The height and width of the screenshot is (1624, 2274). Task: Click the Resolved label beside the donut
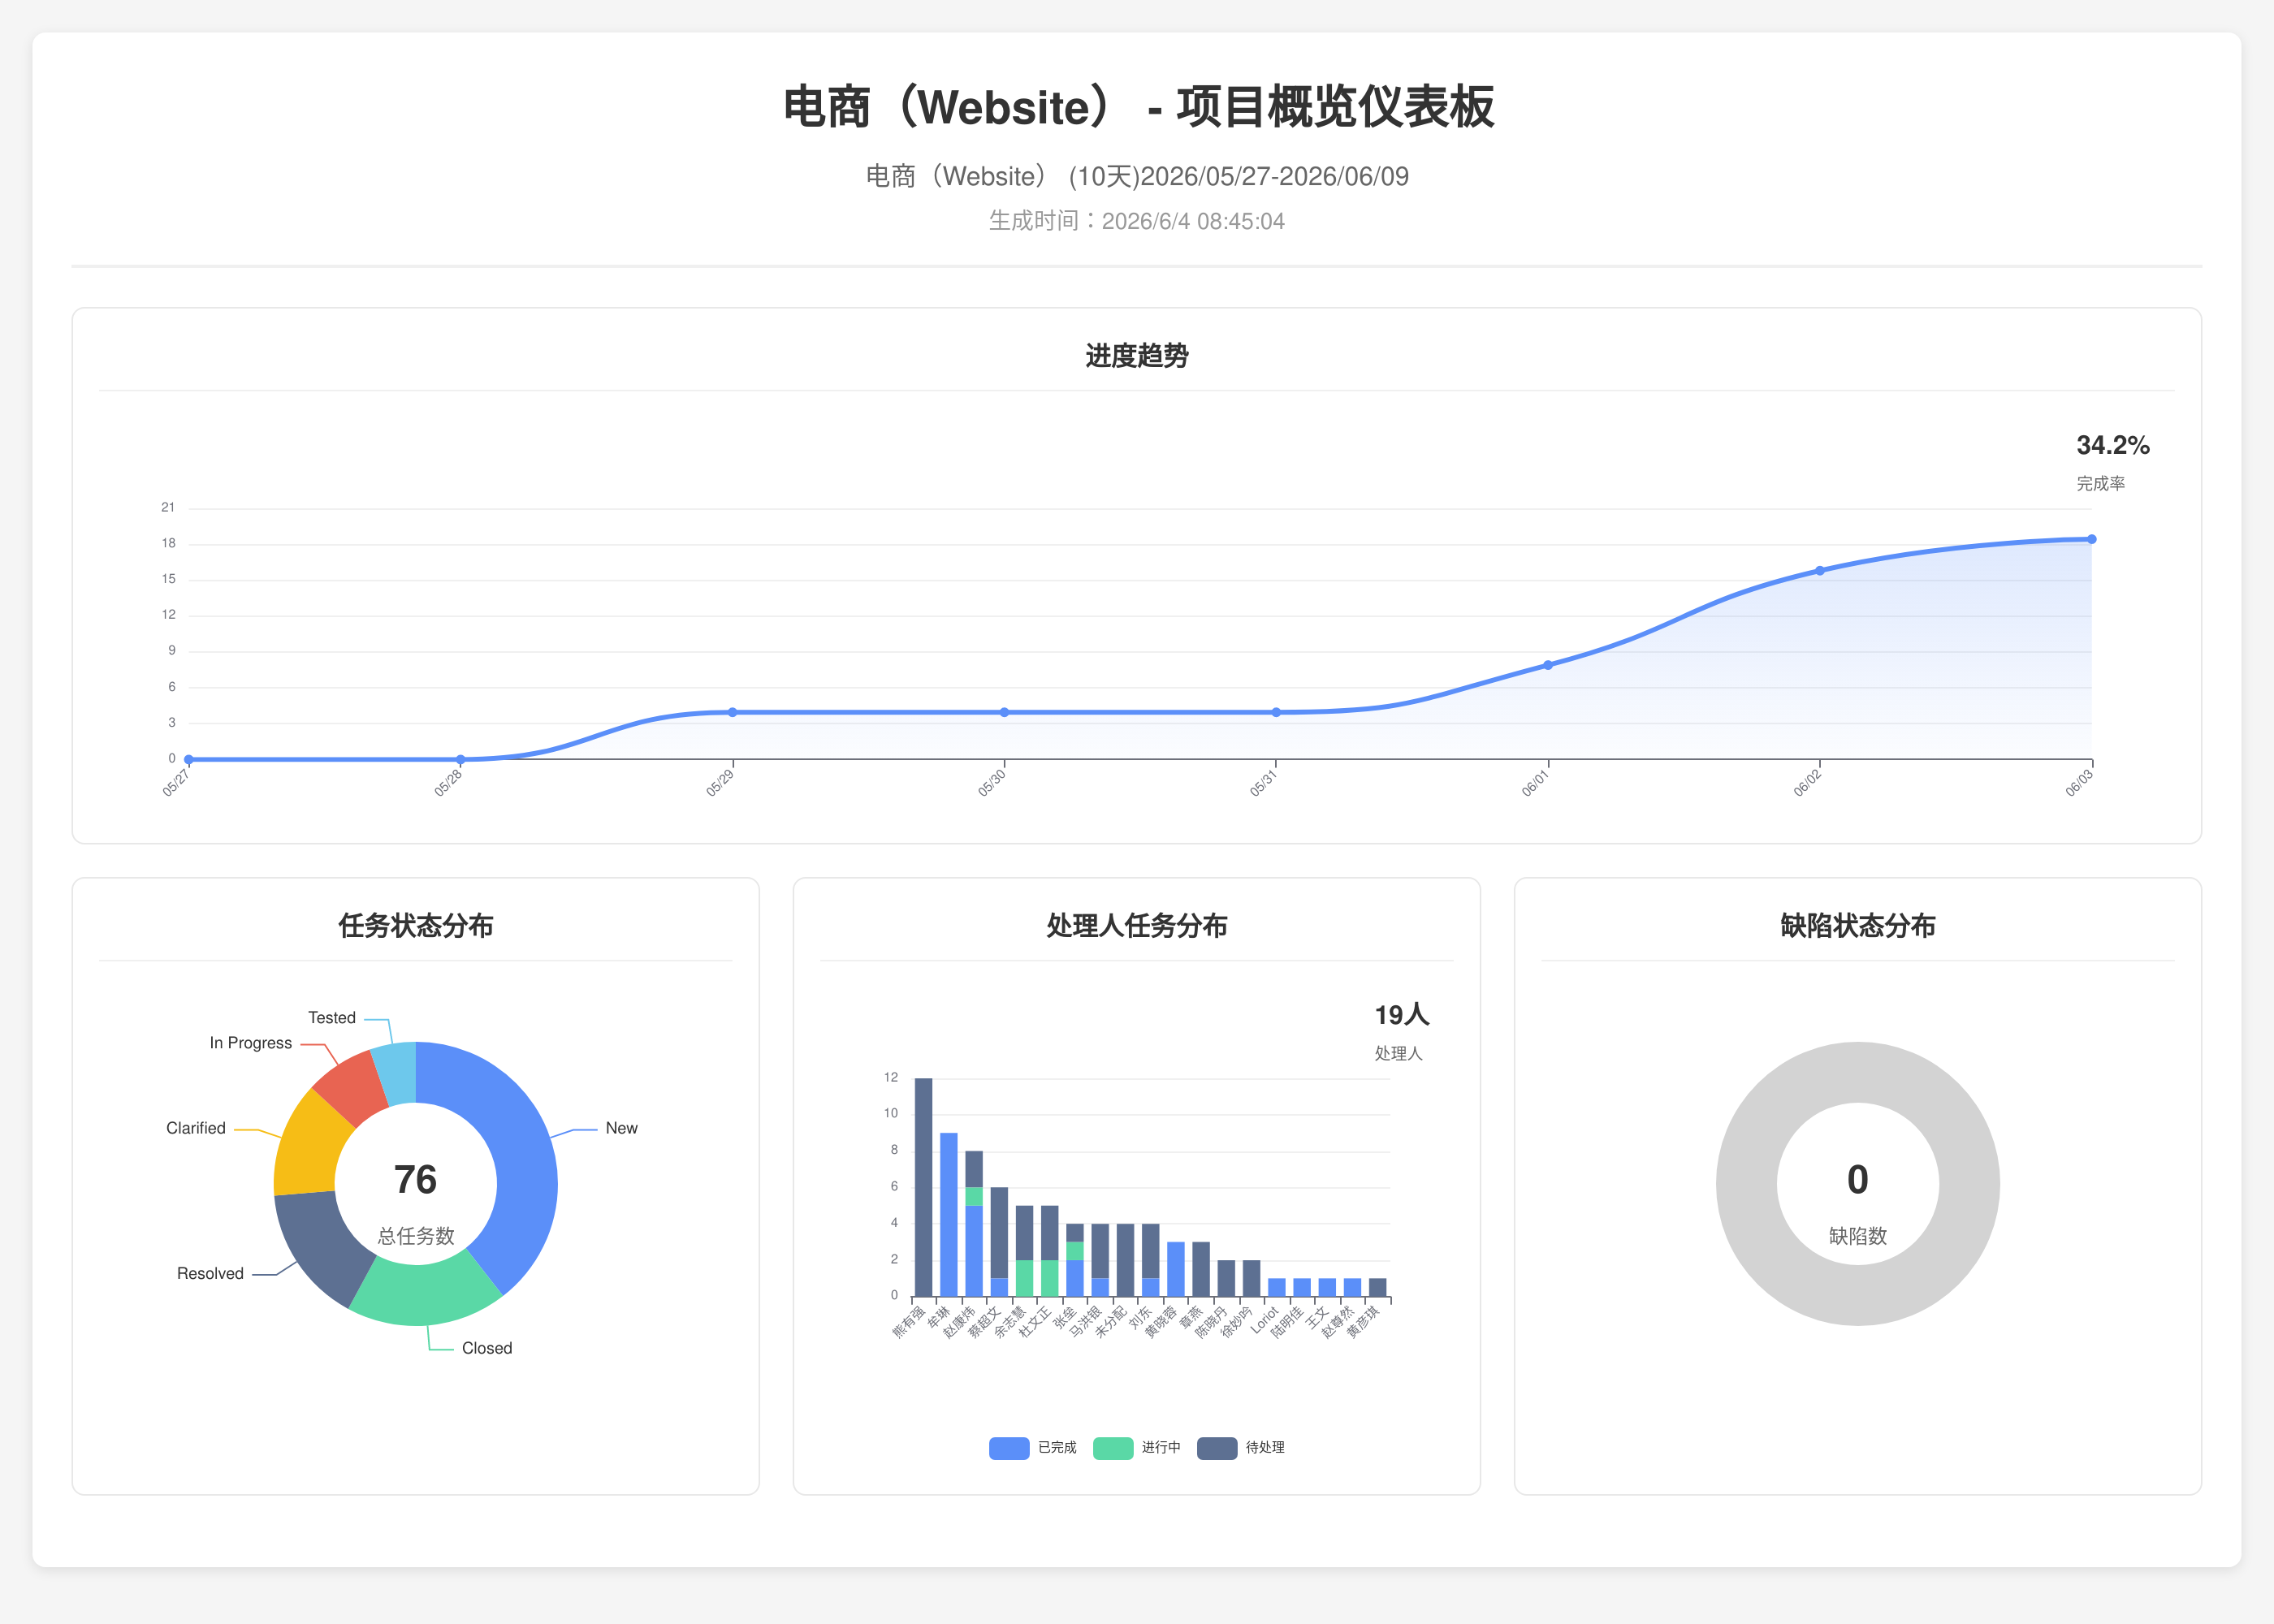(210, 1273)
